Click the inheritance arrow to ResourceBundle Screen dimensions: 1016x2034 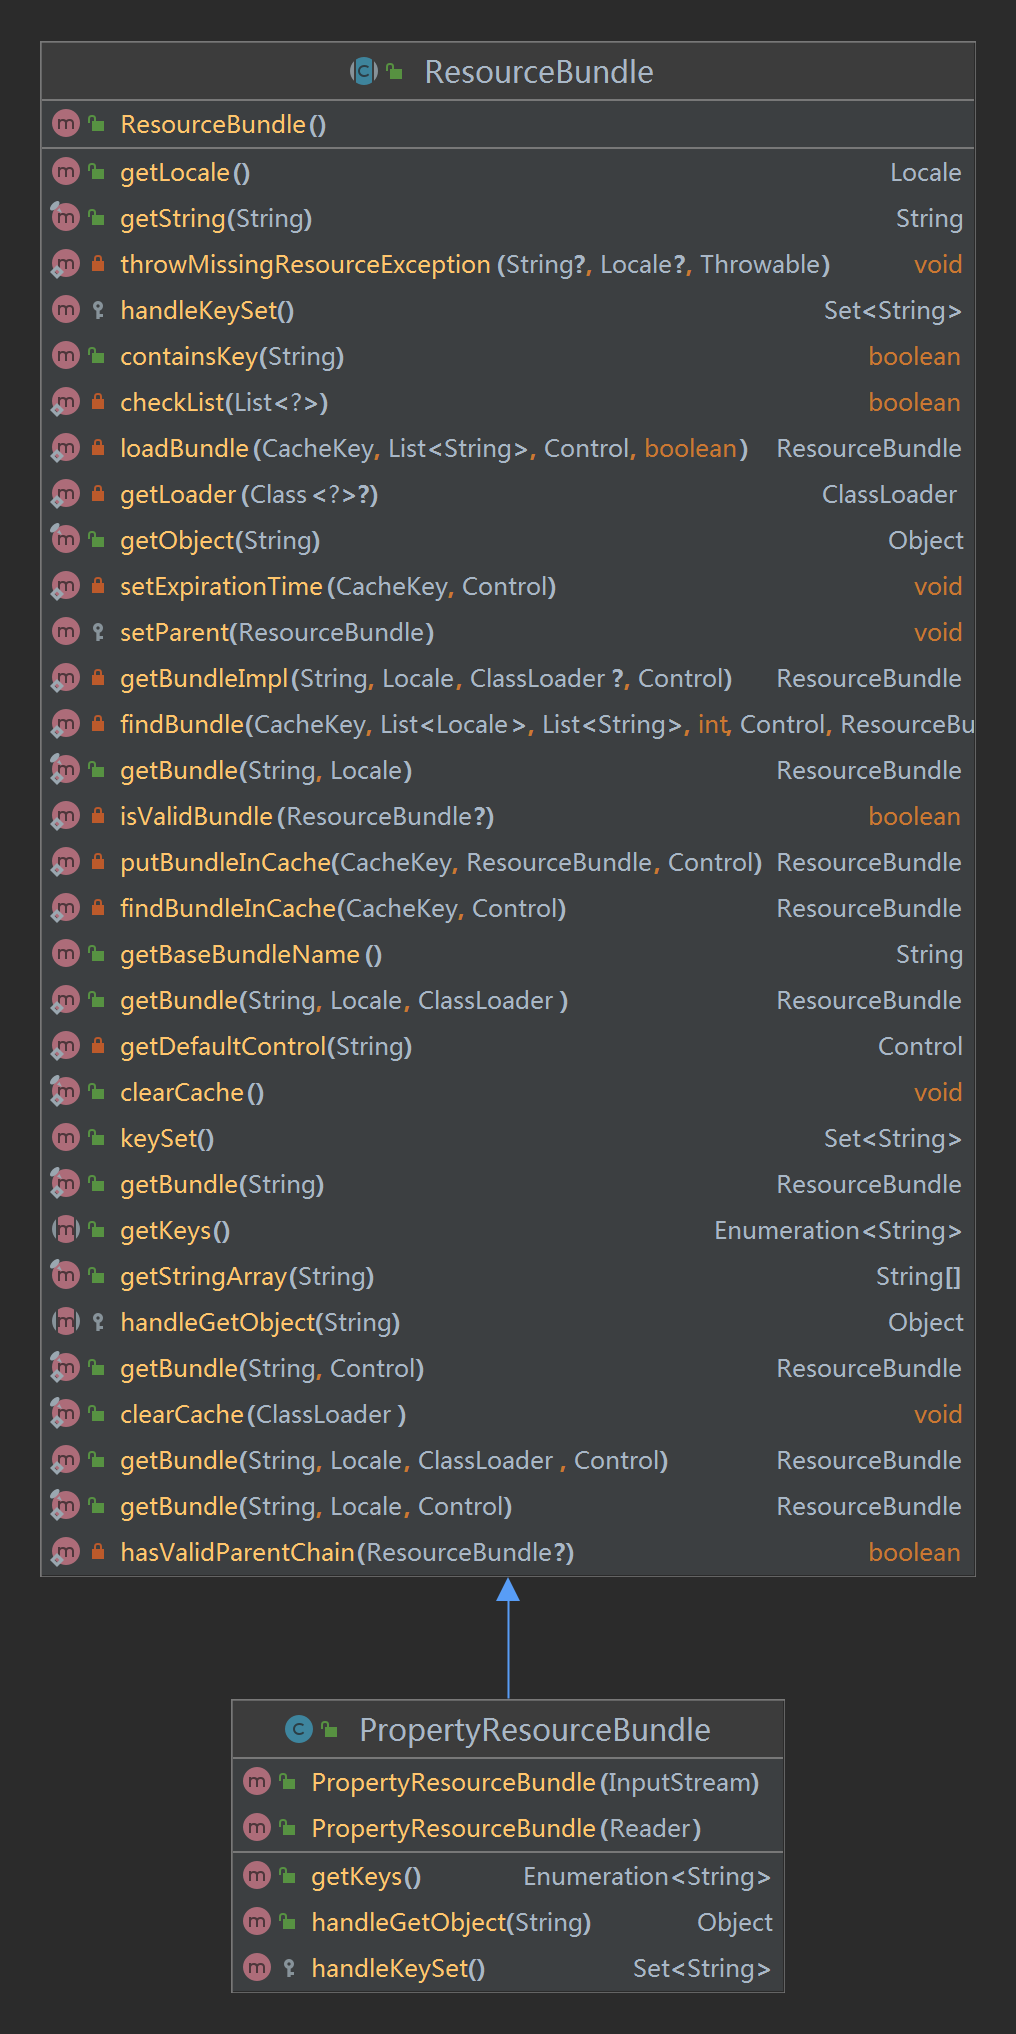point(508,1638)
